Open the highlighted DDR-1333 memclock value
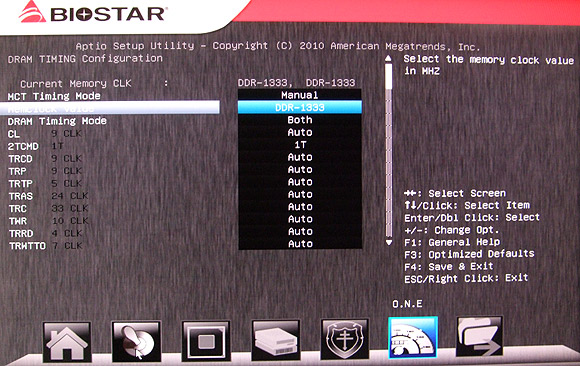Viewport: 580px width, 366px height. click(x=300, y=107)
